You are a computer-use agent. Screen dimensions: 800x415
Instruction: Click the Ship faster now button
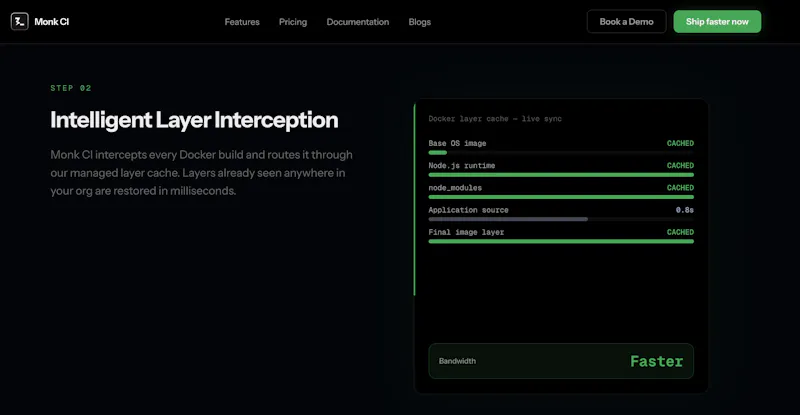pos(717,21)
